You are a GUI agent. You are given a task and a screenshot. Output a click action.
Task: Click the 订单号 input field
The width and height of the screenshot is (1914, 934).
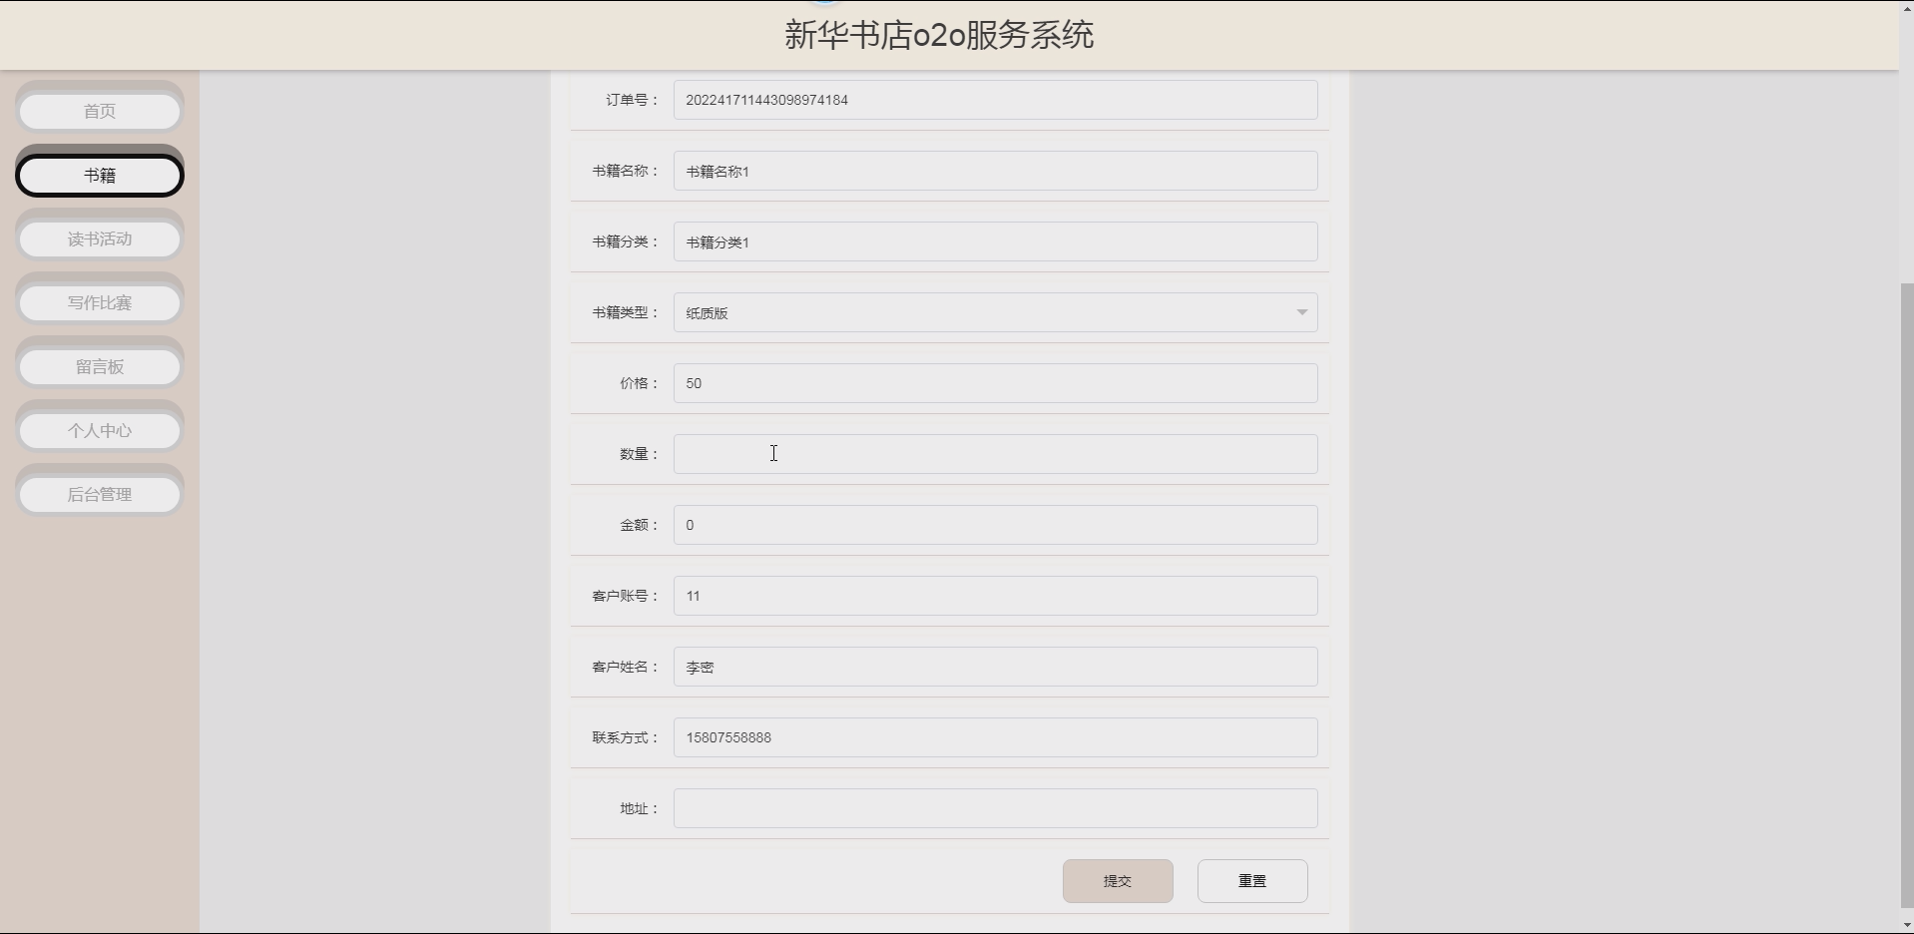pyautogui.click(x=995, y=100)
